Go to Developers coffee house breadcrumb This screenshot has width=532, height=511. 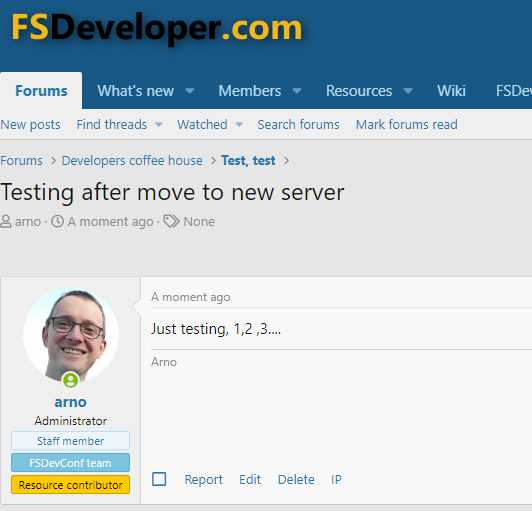[x=132, y=160]
